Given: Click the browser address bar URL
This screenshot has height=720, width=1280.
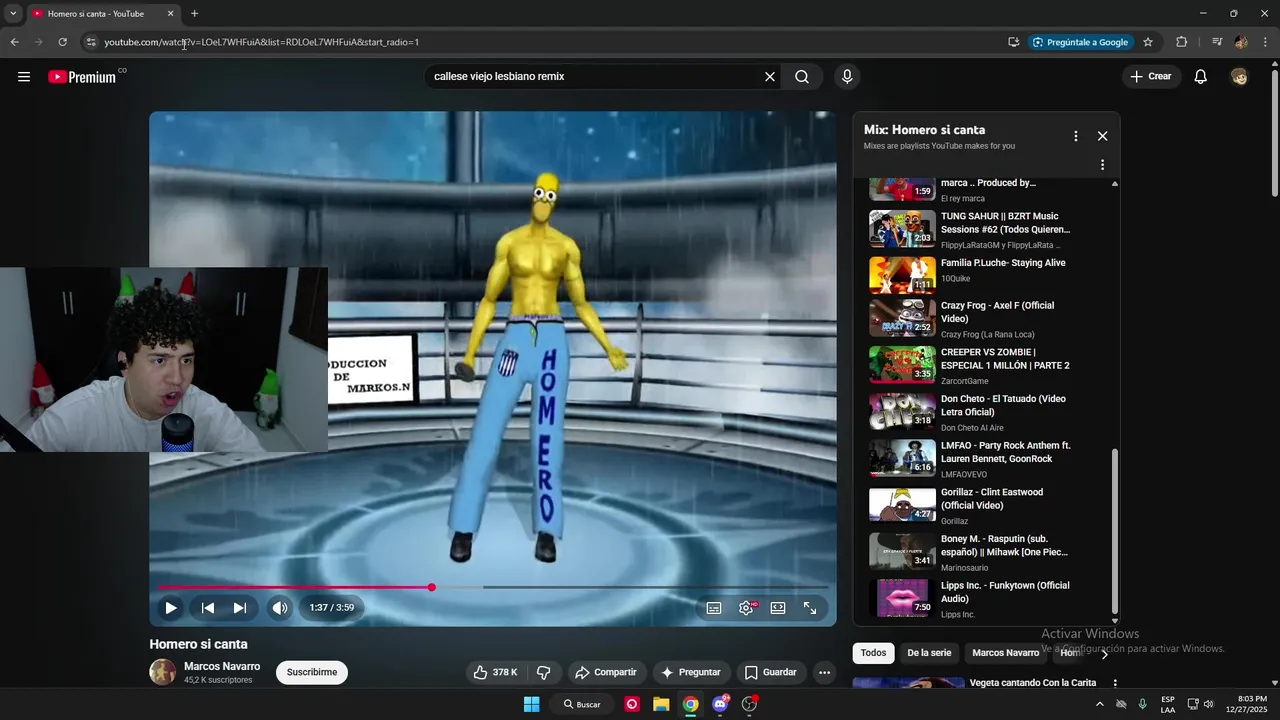Looking at the screenshot, I should (262, 42).
